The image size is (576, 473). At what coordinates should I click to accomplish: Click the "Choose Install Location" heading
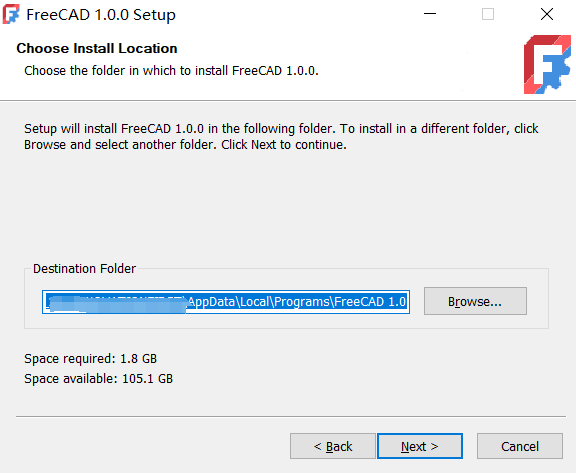(x=97, y=48)
